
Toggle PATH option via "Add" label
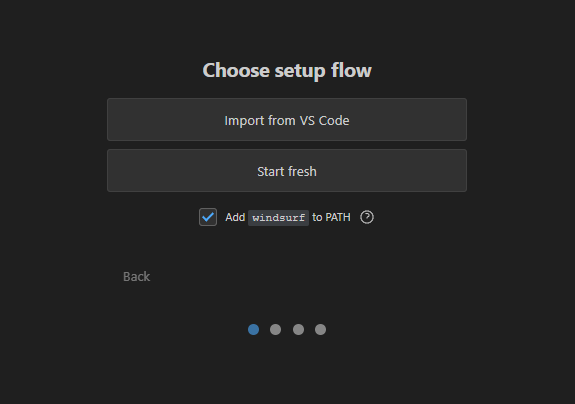235,217
